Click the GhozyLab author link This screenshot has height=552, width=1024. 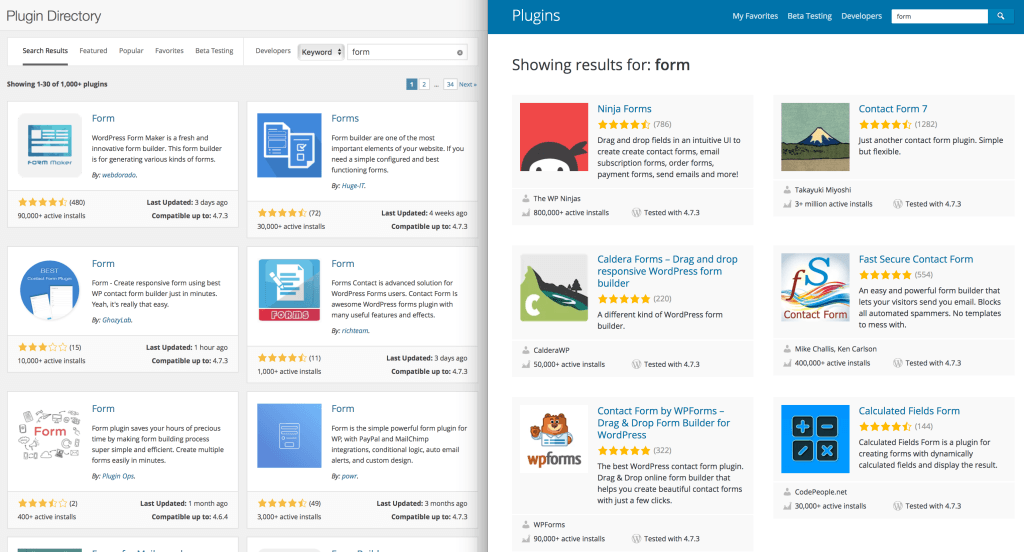click(x=116, y=320)
